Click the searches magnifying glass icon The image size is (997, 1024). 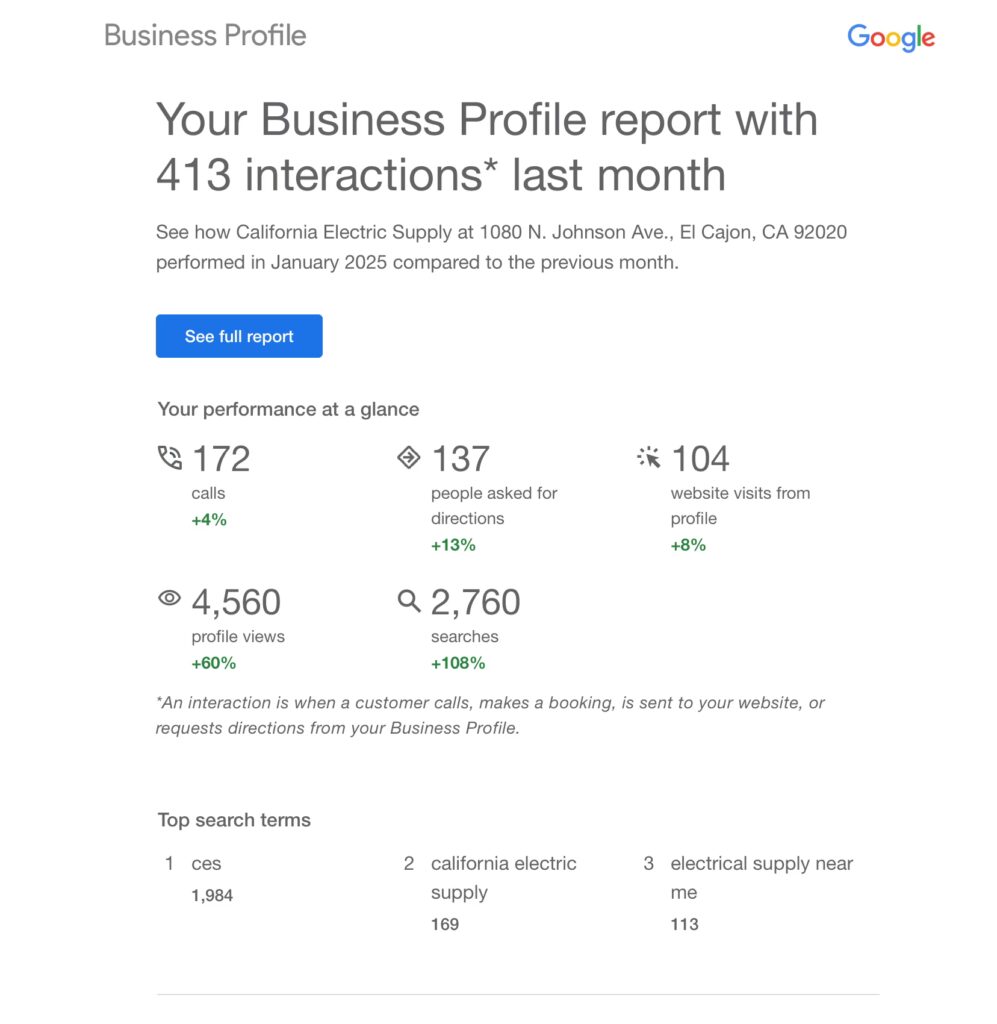click(408, 600)
